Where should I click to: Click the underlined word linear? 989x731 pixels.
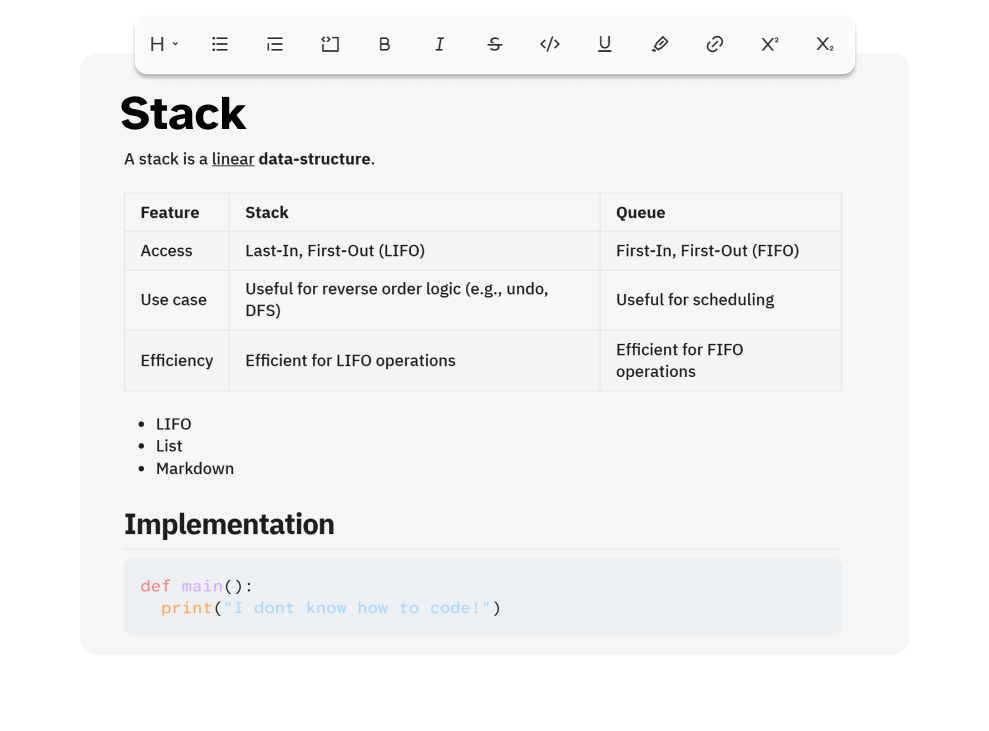pos(233,158)
